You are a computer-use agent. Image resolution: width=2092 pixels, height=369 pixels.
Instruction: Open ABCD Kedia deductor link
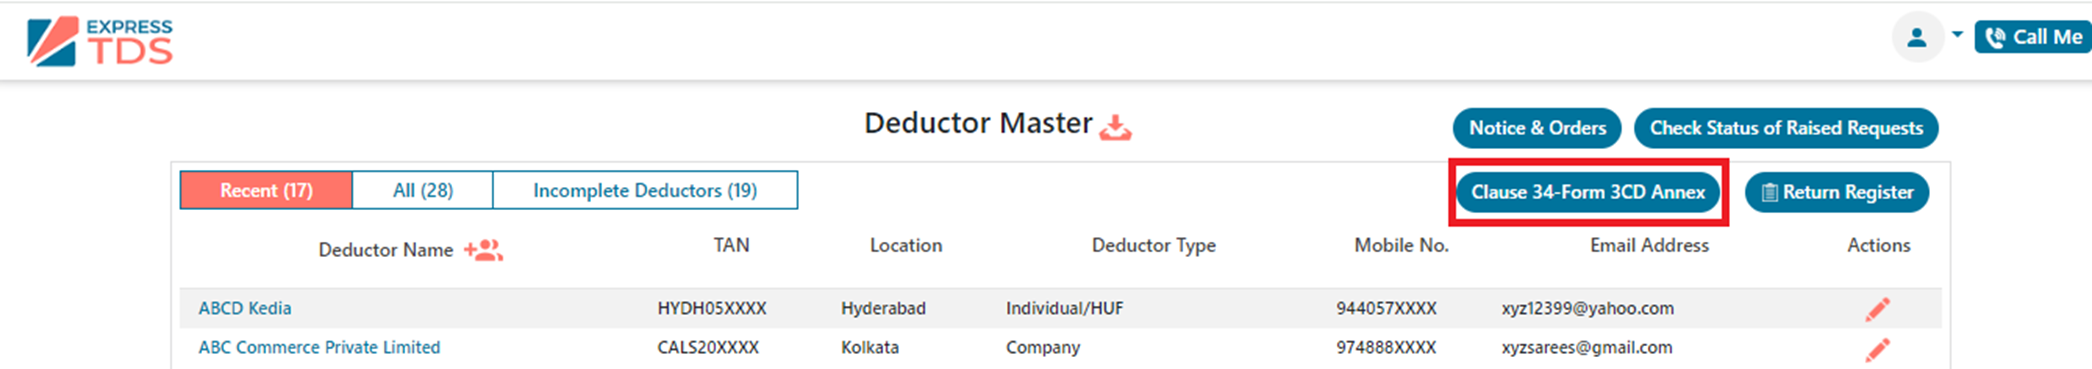pyautogui.click(x=245, y=308)
